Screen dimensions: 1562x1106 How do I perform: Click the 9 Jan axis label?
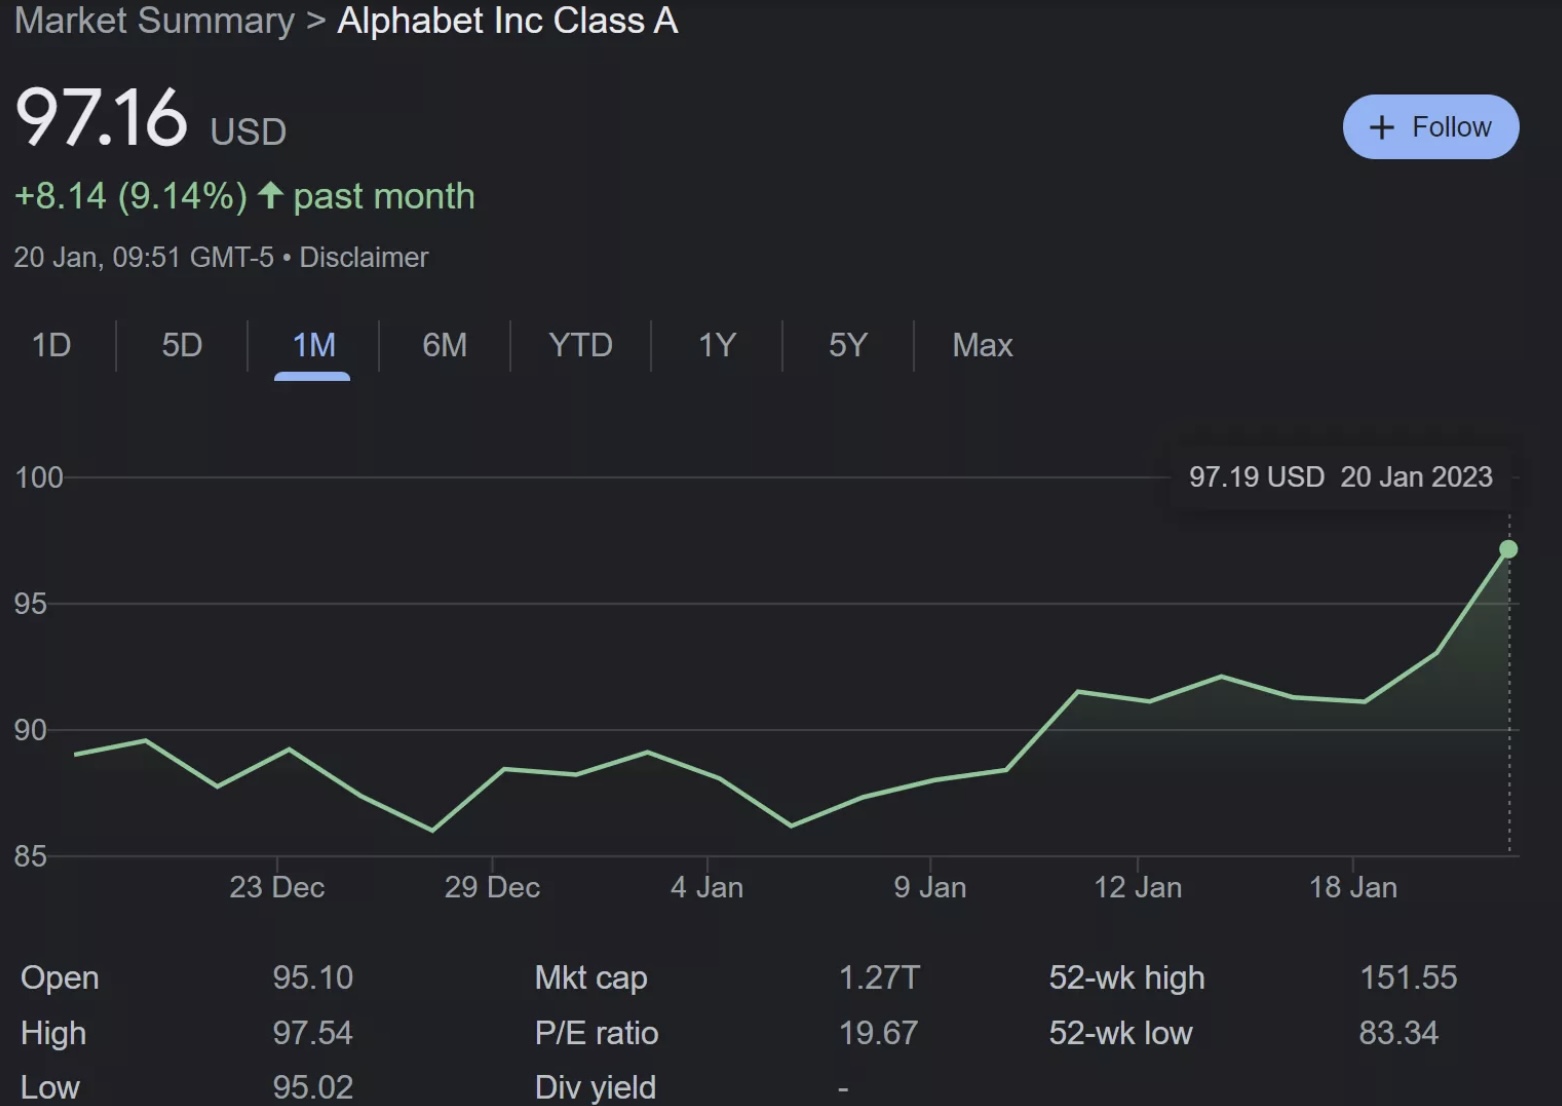click(x=930, y=887)
